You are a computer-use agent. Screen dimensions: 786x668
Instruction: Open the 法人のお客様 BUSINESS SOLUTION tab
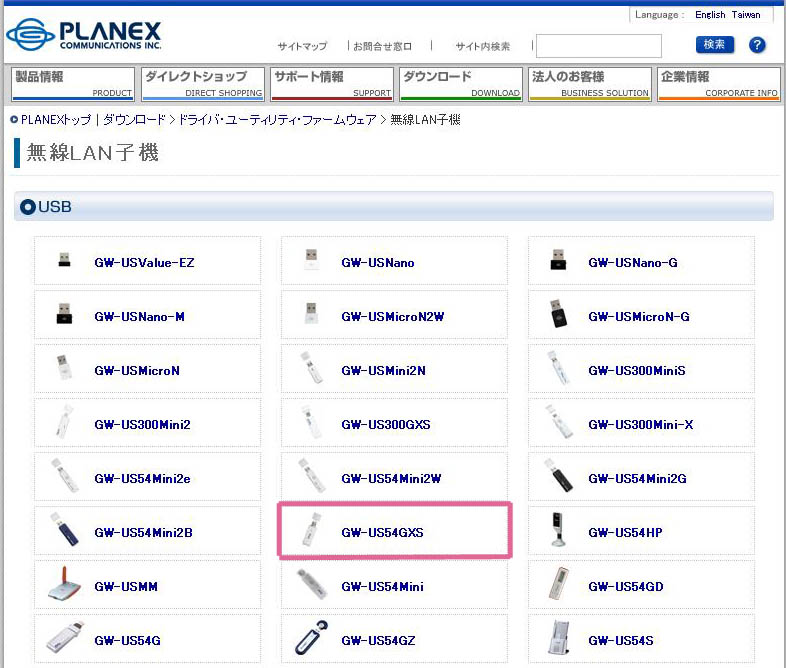coord(590,84)
